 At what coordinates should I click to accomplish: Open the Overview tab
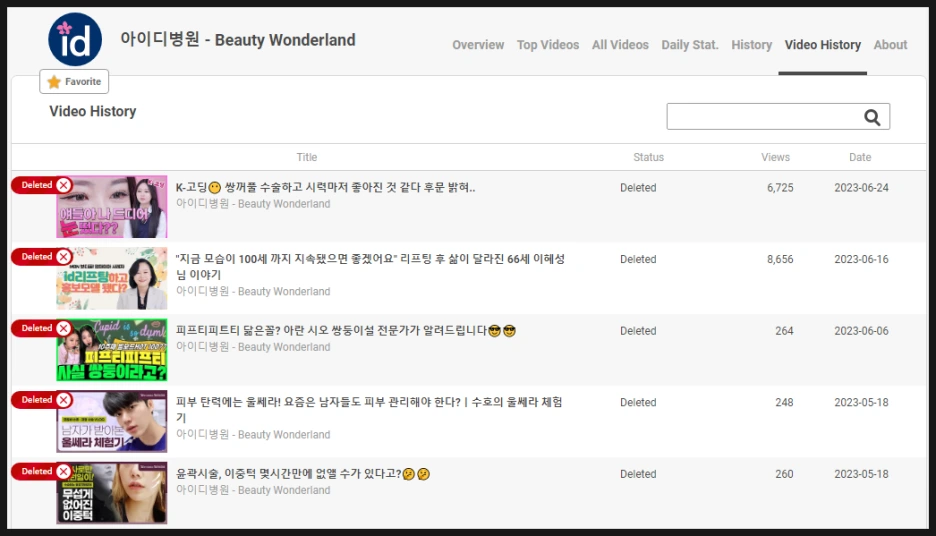click(478, 45)
